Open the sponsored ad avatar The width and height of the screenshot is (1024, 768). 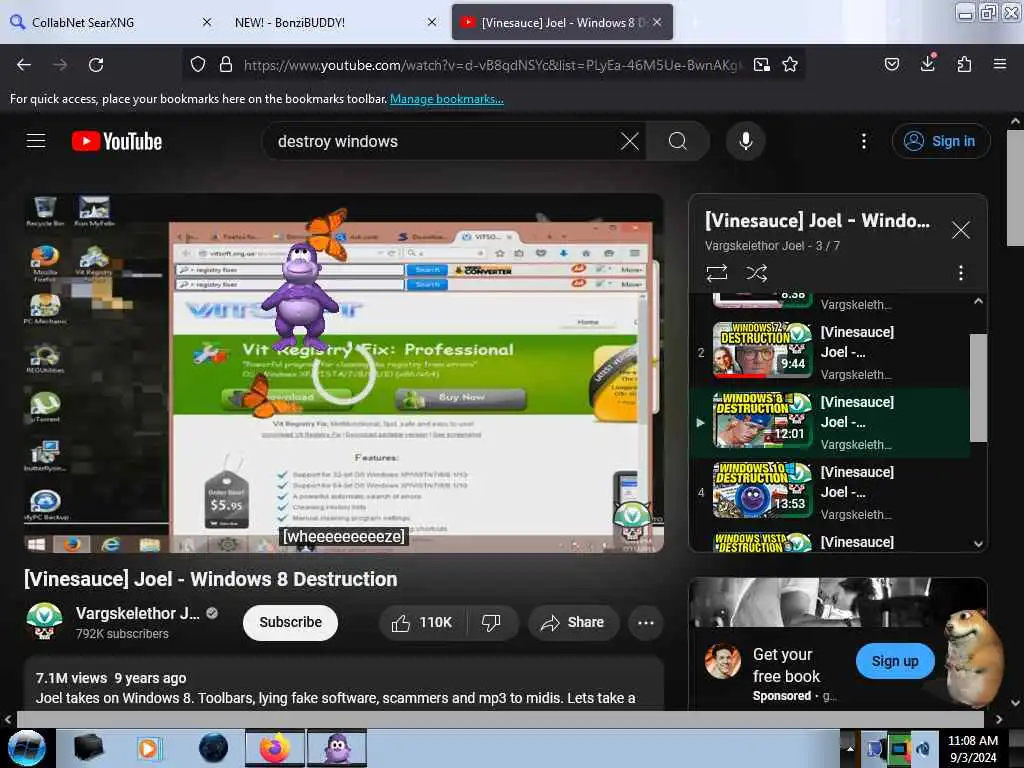coord(722,661)
